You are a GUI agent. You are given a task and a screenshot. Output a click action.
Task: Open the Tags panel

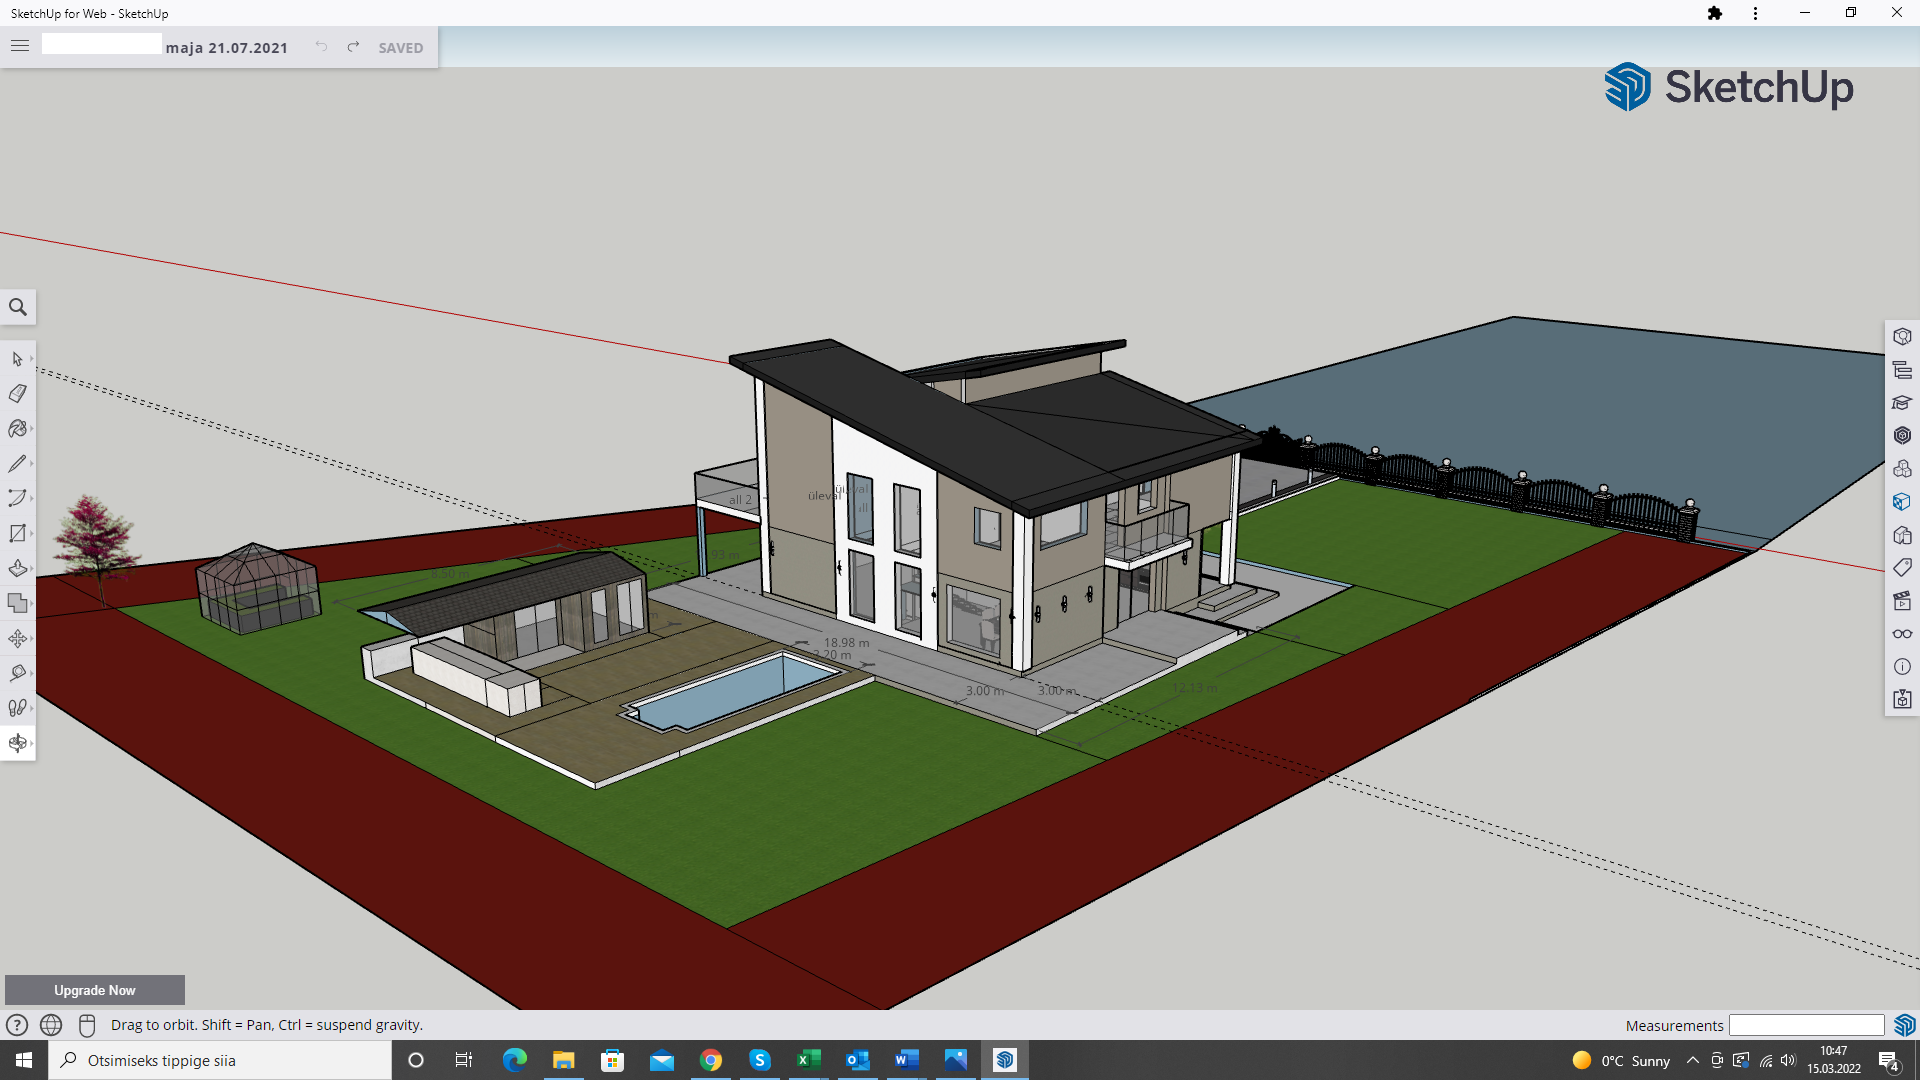(1902, 568)
